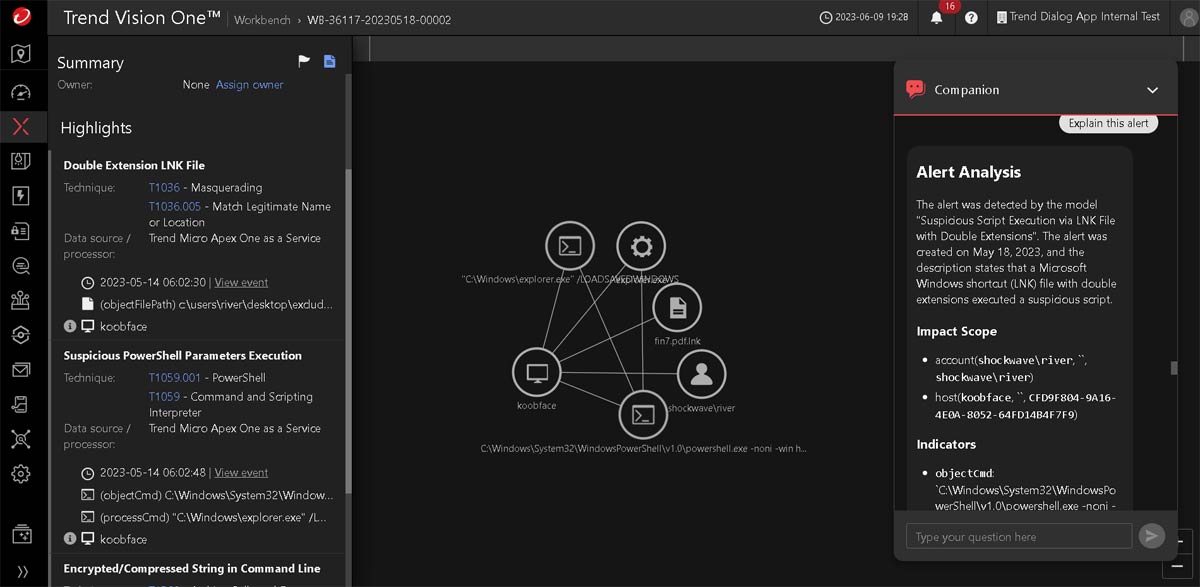Click the Companion chat scrollbar
This screenshot has width=1200, height=587.
(1174, 368)
